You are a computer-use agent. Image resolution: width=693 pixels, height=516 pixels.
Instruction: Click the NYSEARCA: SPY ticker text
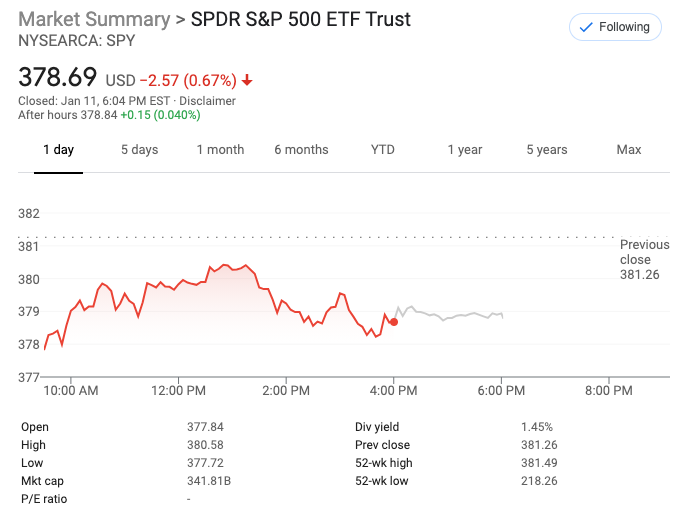76,41
